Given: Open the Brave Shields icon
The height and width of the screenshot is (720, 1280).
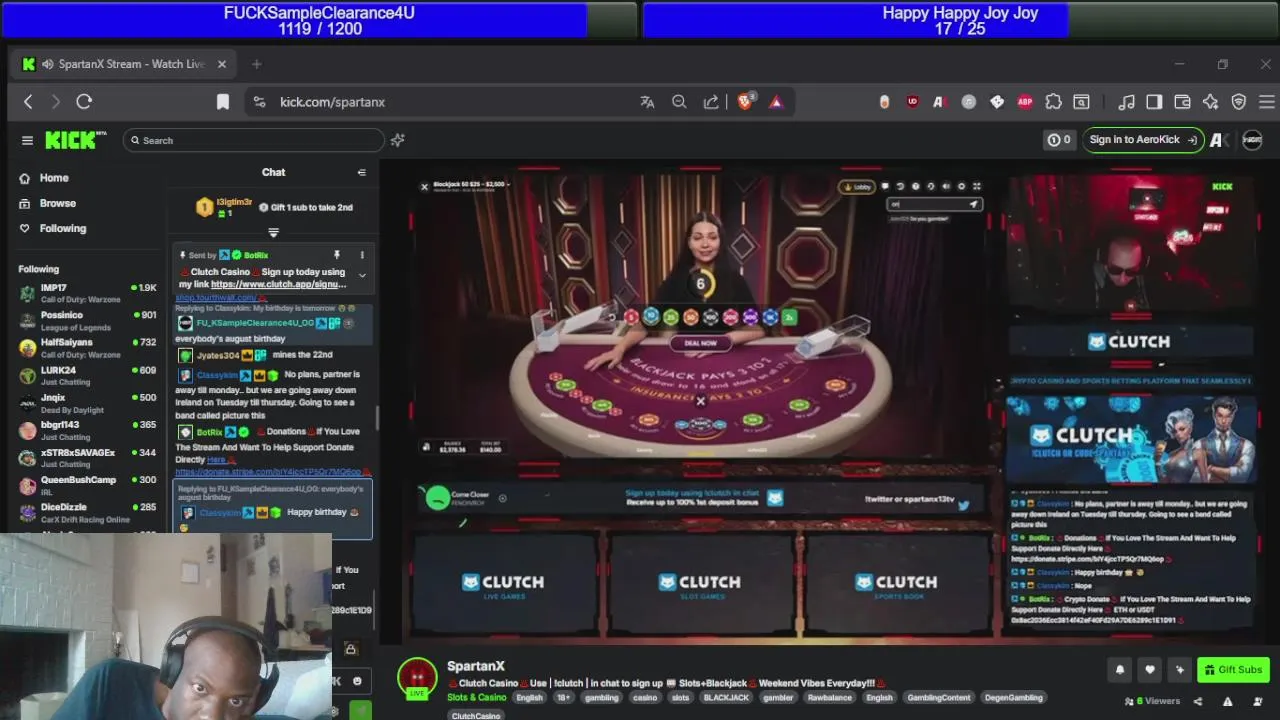Looking at the screenshot, I should (x=746, y=101).
